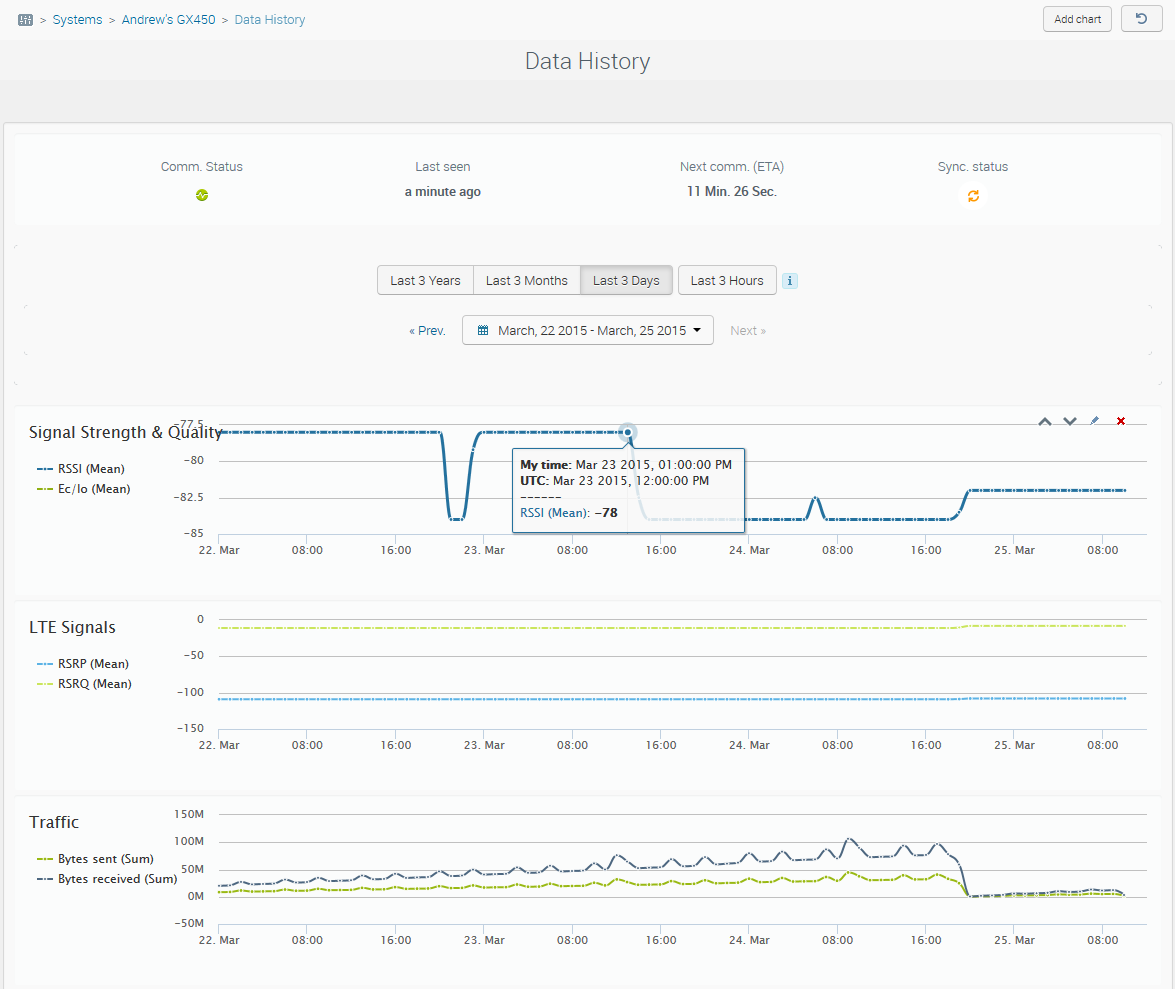Viewport: 1175px width, 989px height.
Task: Delete the Signal Strength chart via red X
Action: (1120, 421)
